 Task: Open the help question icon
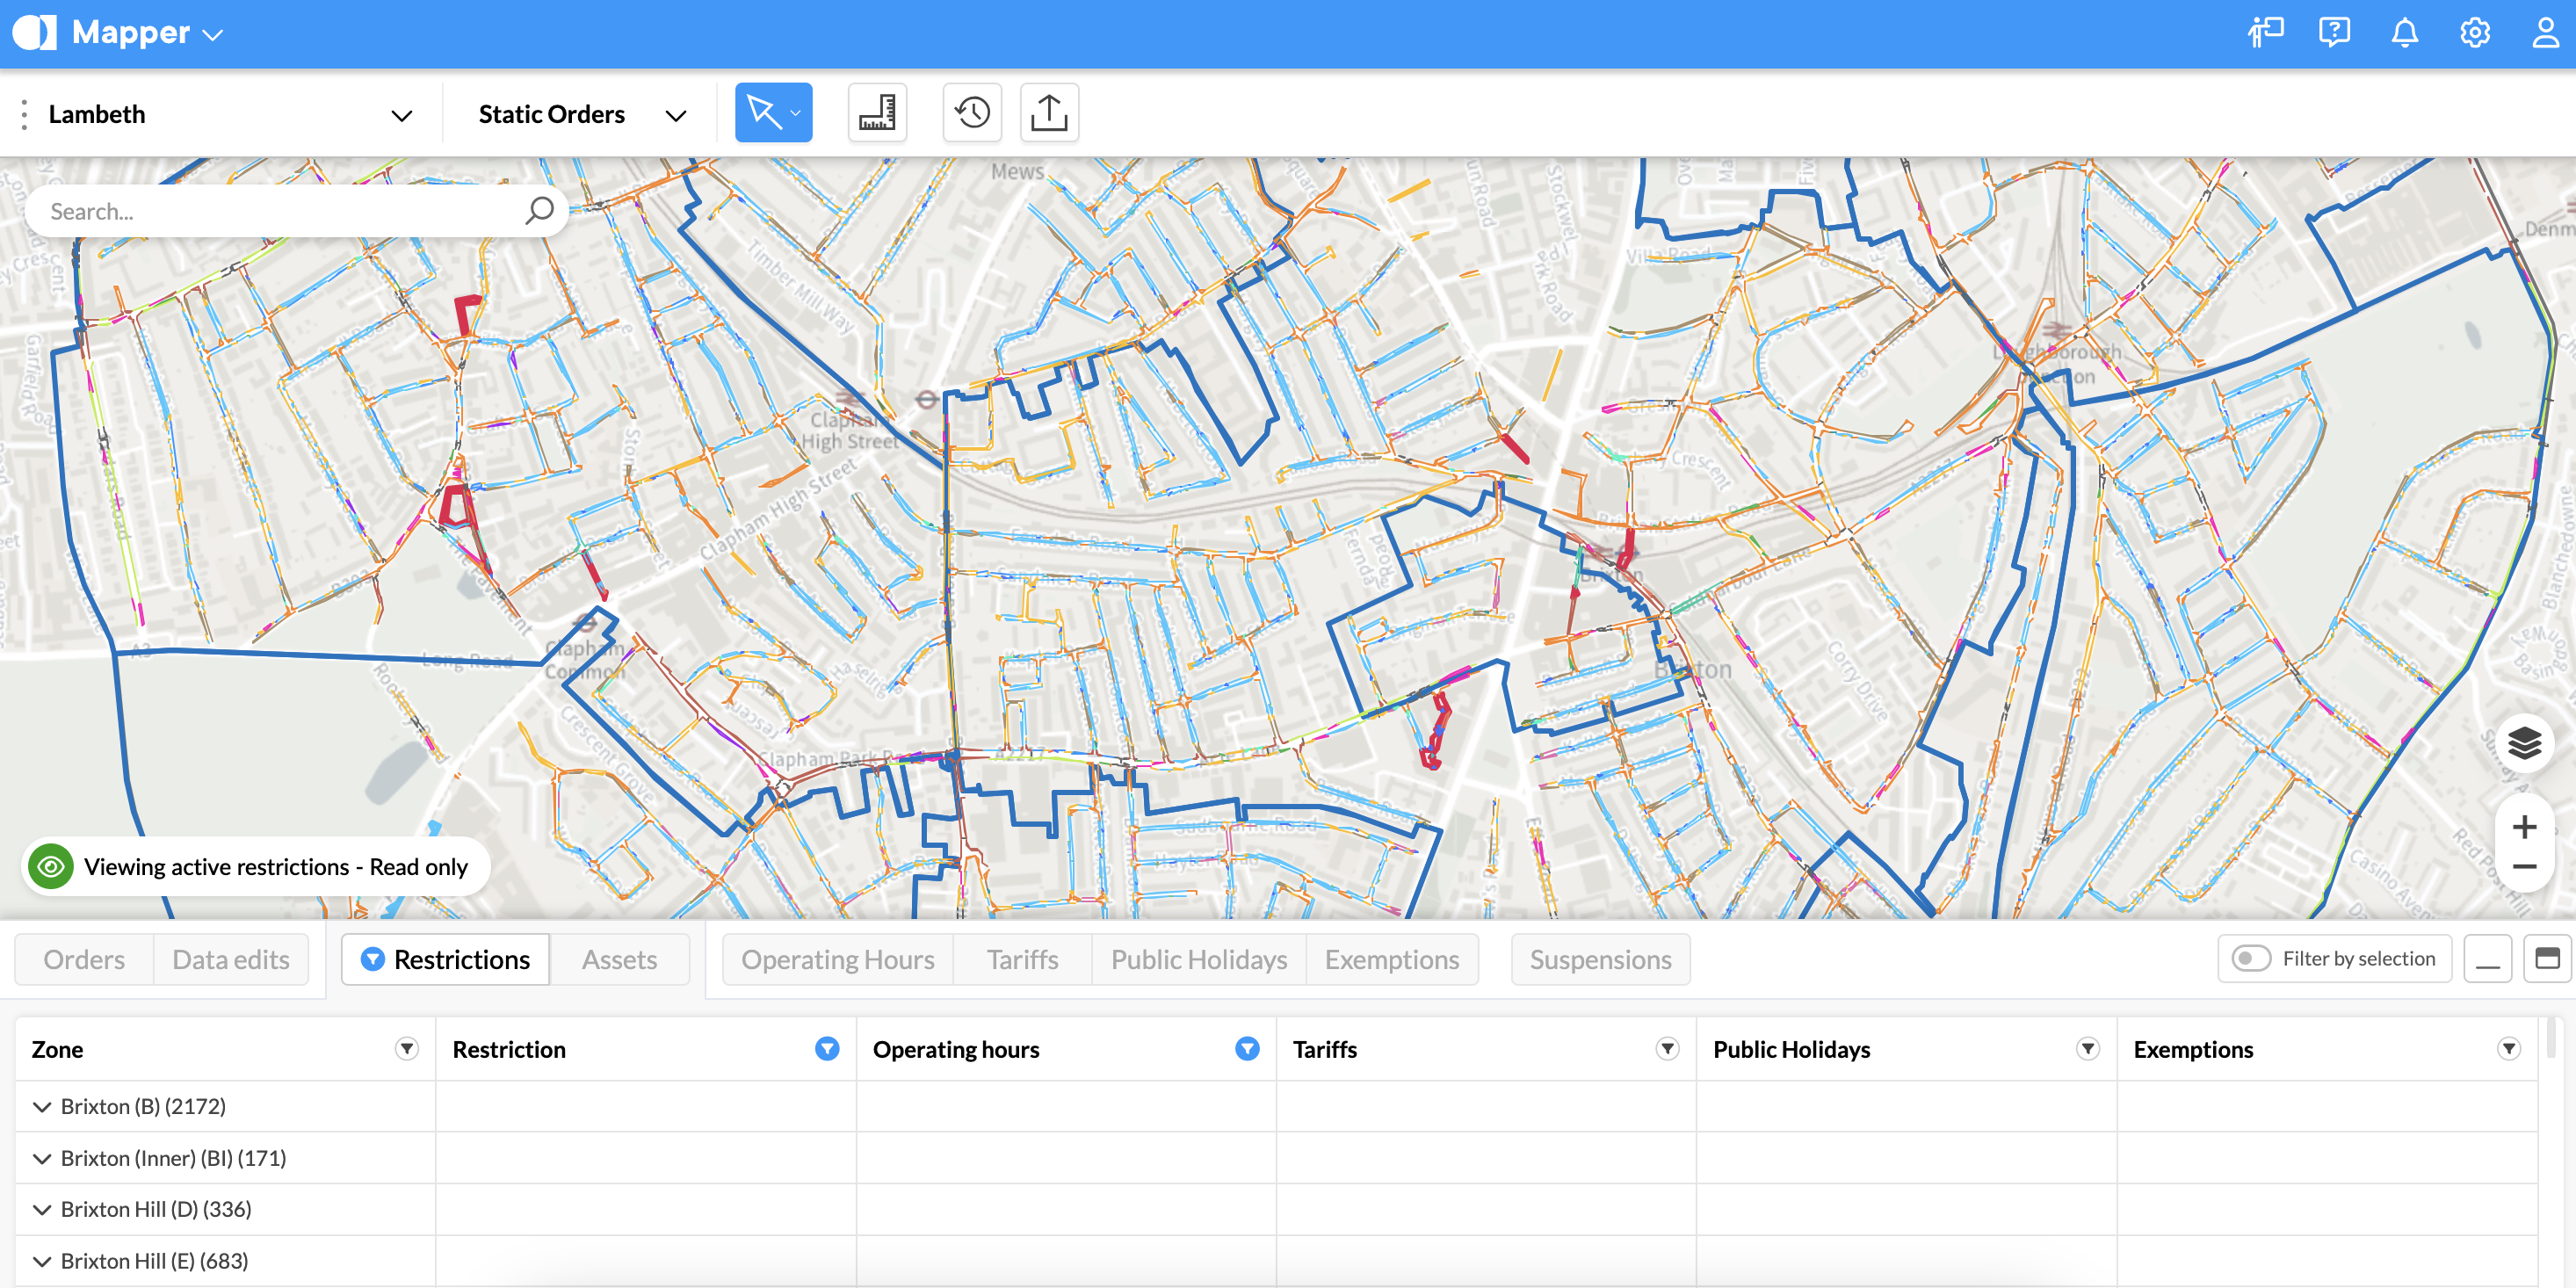[x=2334, y=33]
